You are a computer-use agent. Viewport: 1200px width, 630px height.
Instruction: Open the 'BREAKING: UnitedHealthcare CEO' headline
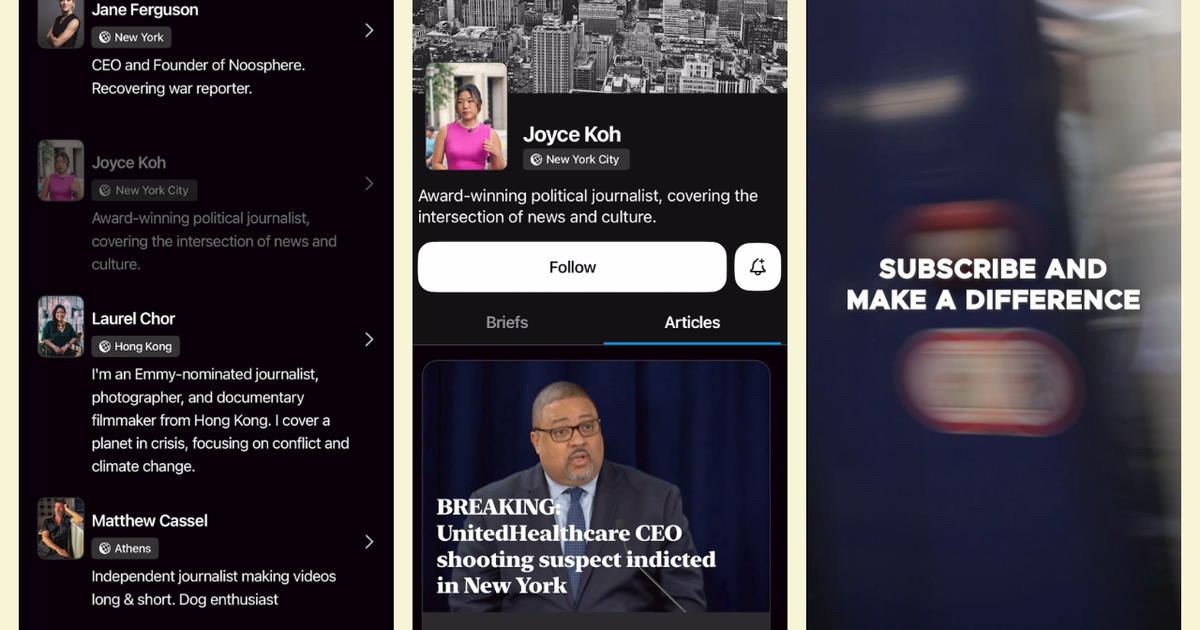(576, 546)
